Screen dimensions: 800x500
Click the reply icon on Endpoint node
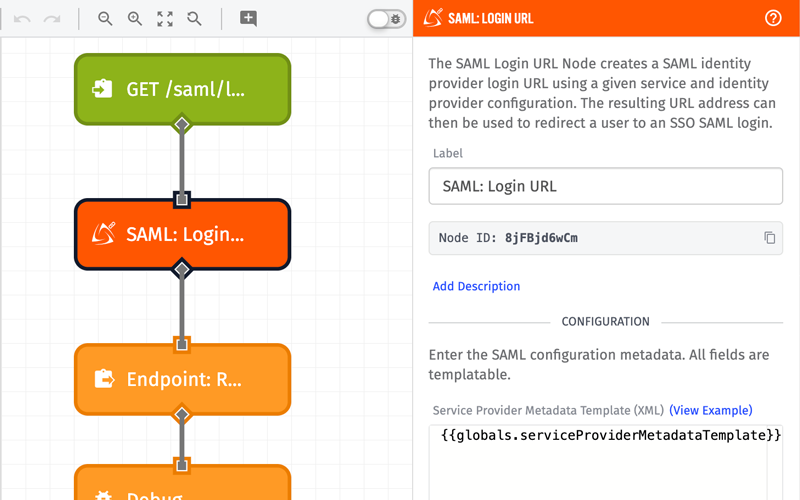tap(104, 379)
